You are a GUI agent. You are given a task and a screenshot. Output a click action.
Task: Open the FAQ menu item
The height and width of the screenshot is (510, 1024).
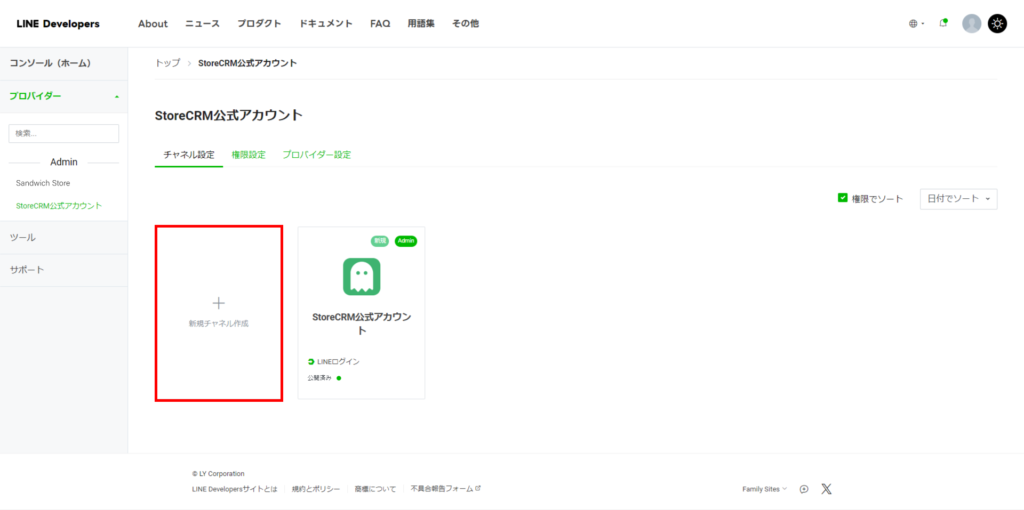pyautogui.click(x=380, y=24)
